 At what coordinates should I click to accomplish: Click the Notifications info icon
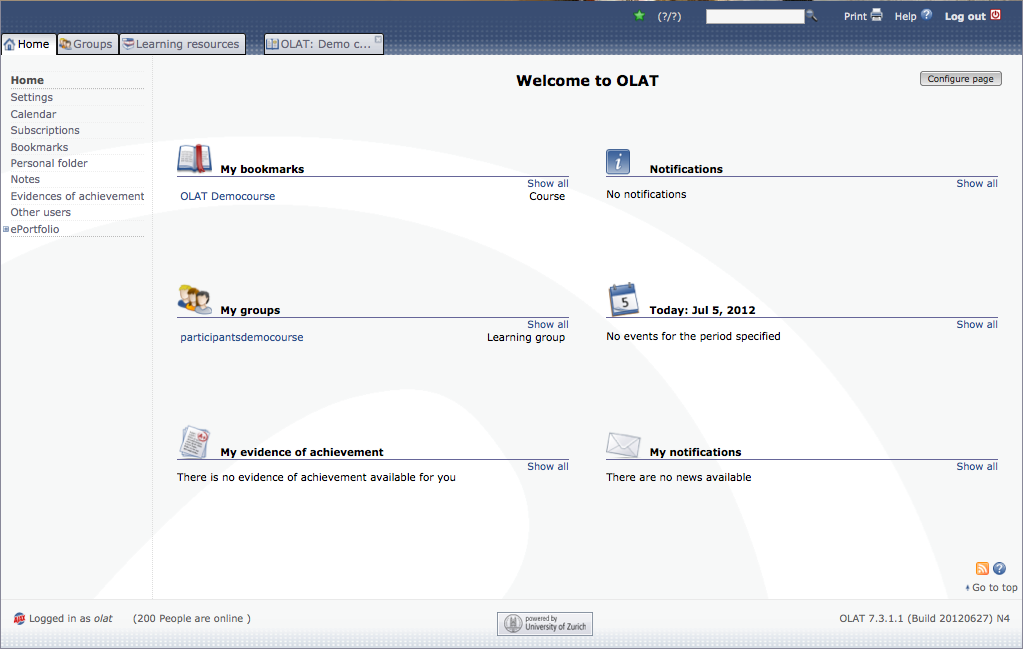(x=618, y=161)
